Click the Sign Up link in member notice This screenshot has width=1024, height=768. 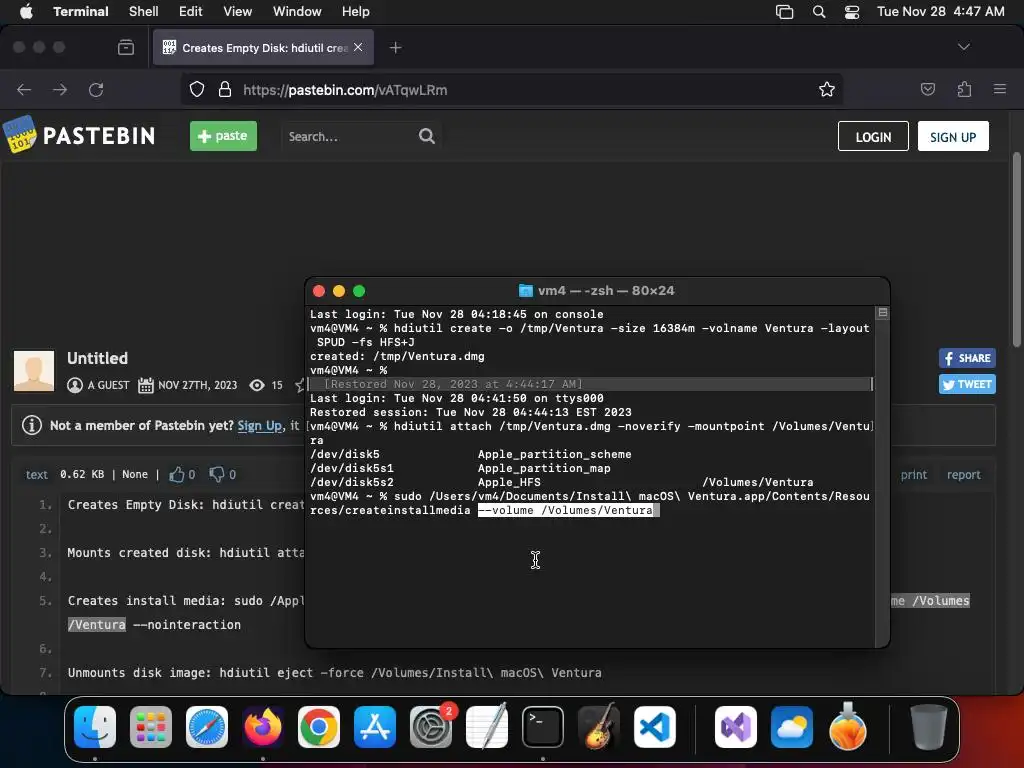click(x=259, y=426)
